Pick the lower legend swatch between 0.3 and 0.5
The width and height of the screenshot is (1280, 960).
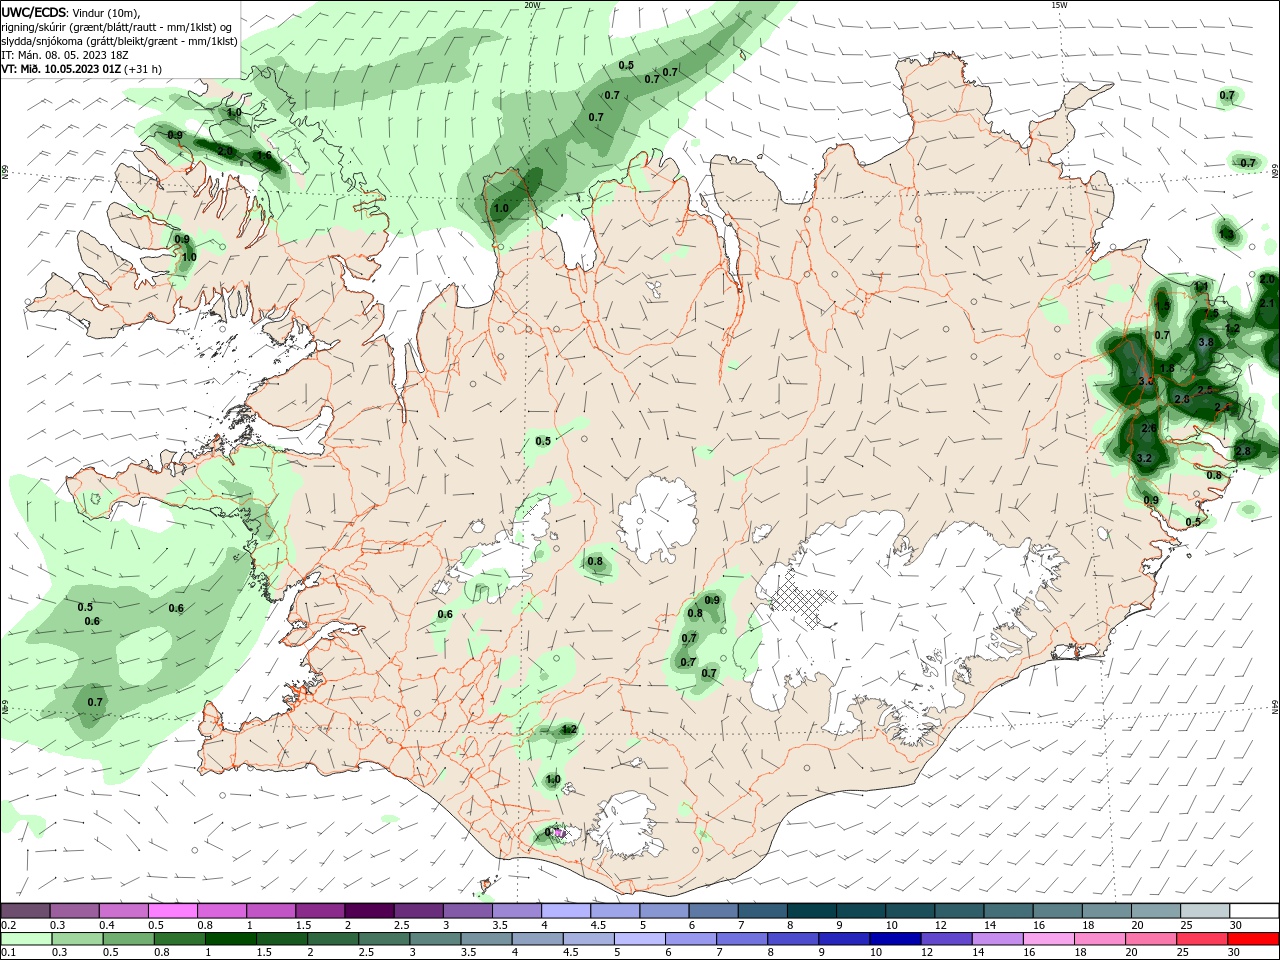click(x=77, y=939)
